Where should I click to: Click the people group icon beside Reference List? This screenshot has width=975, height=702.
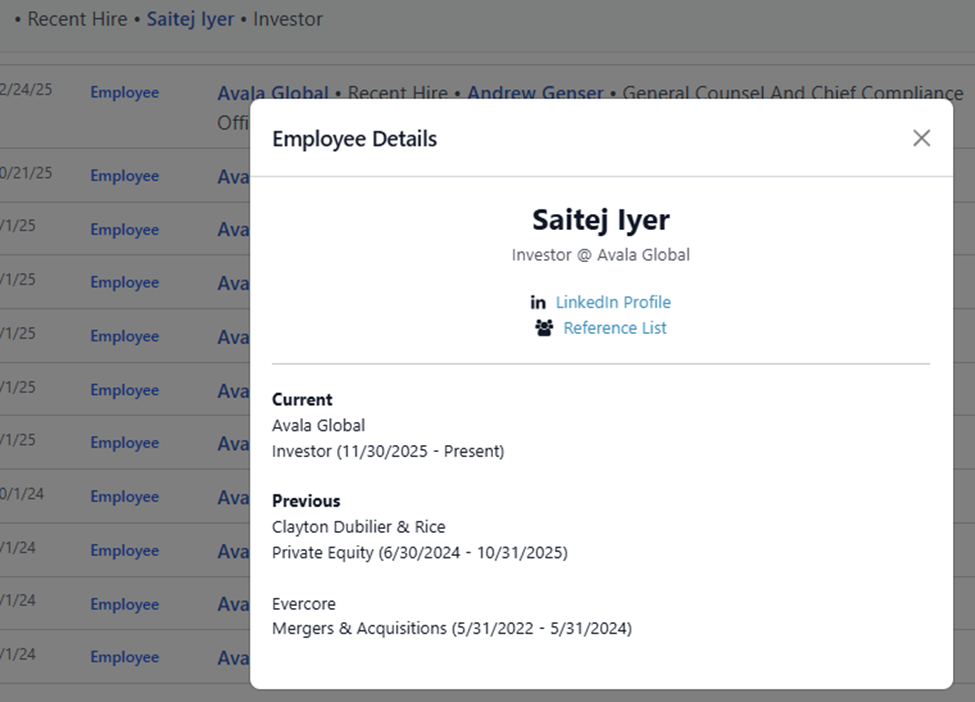[544, 328]
